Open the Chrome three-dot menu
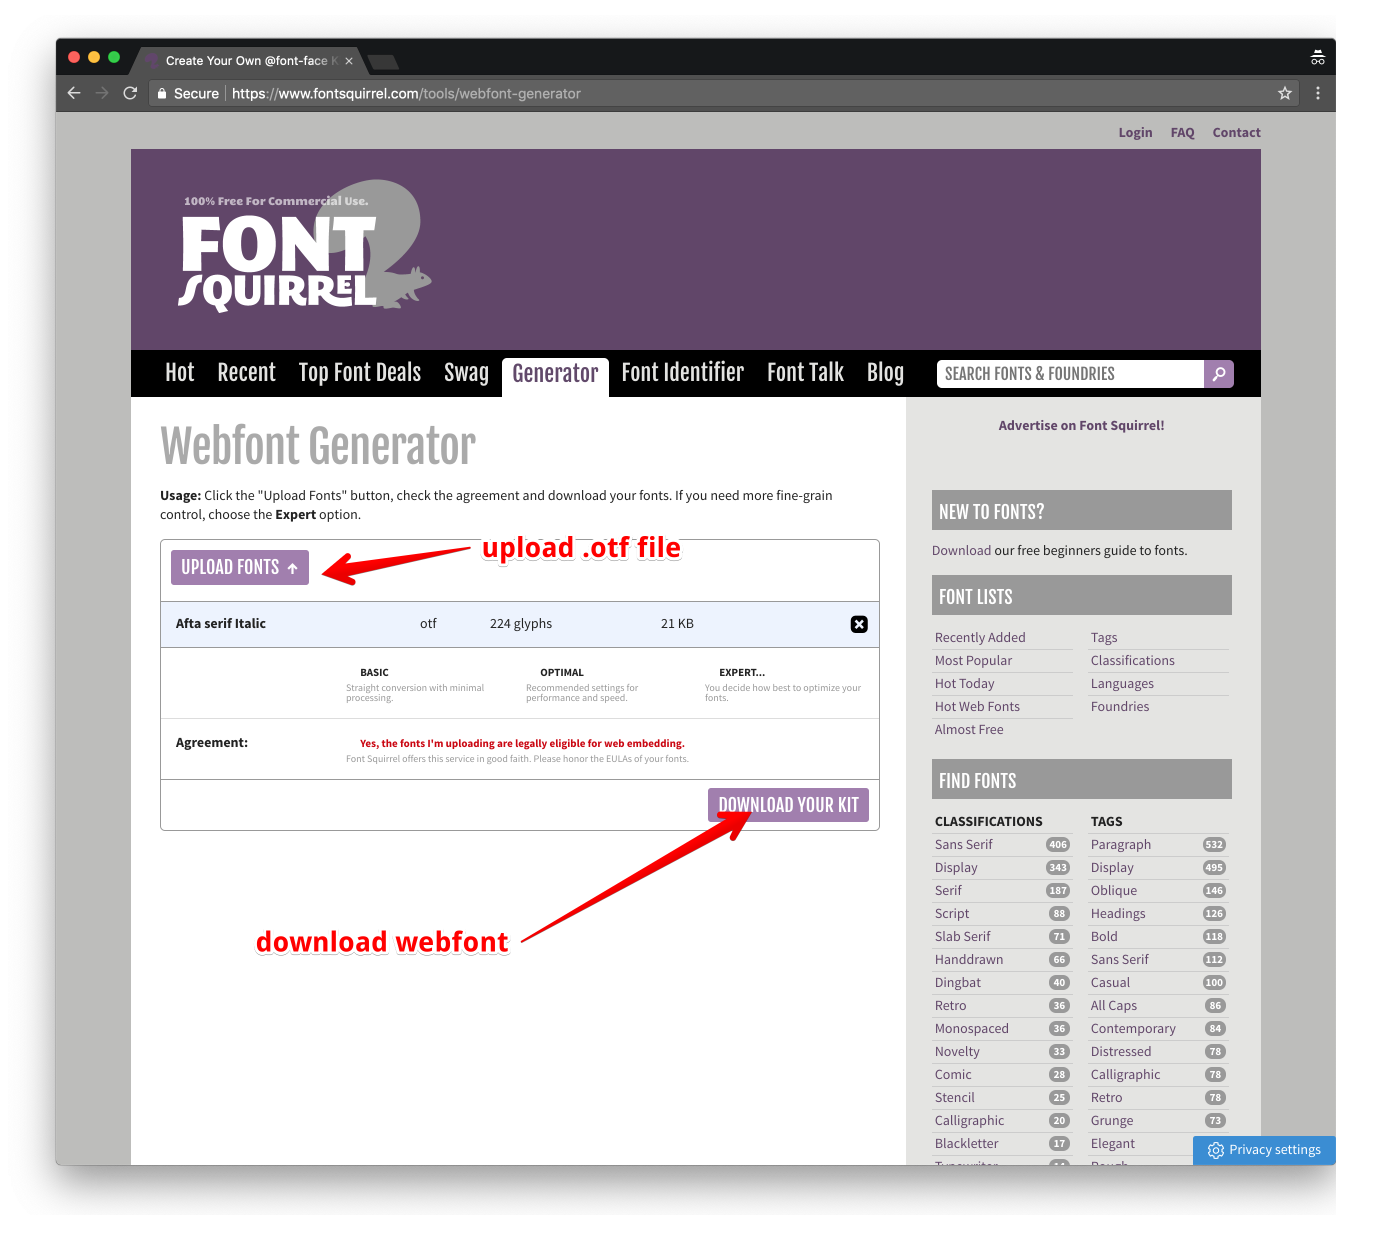Screen dimensions: 1392x1239 (x=1318, y=93)
